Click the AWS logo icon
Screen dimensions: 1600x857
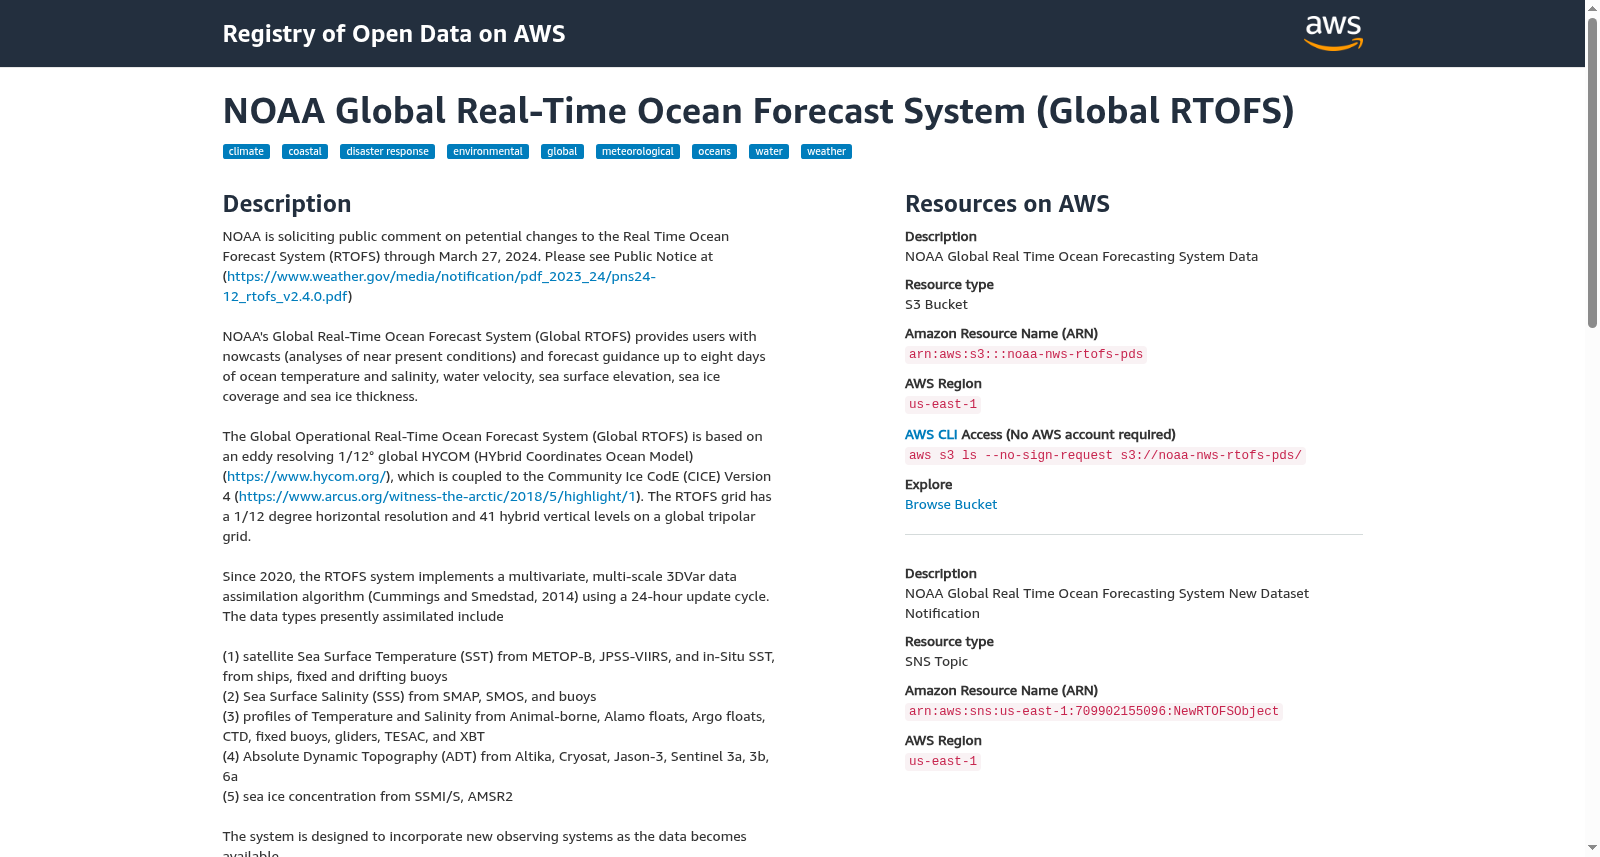[x=1333, y=33]
